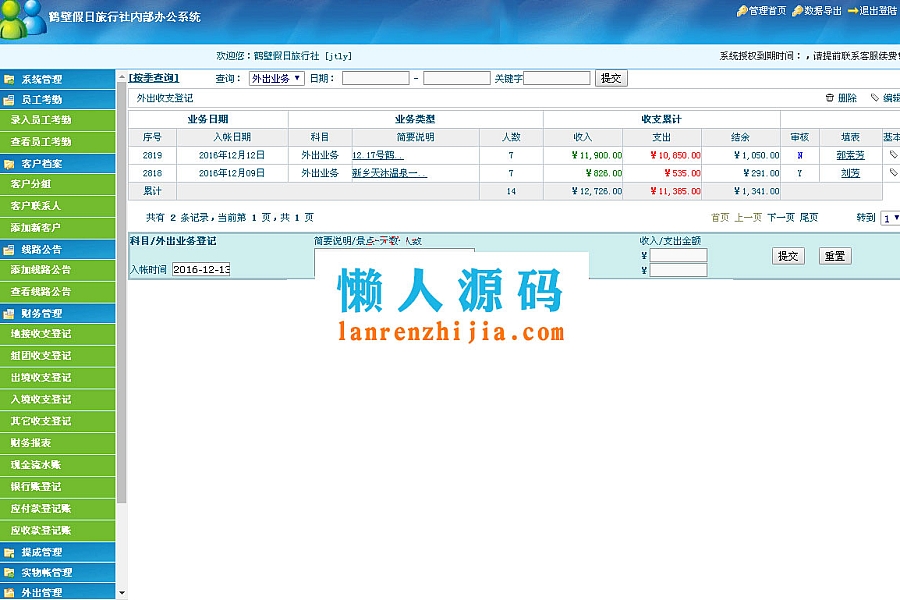900x600 pixels.
Task: Click the 退出登陆 arrow icon
Action: [x=852, y=11]
